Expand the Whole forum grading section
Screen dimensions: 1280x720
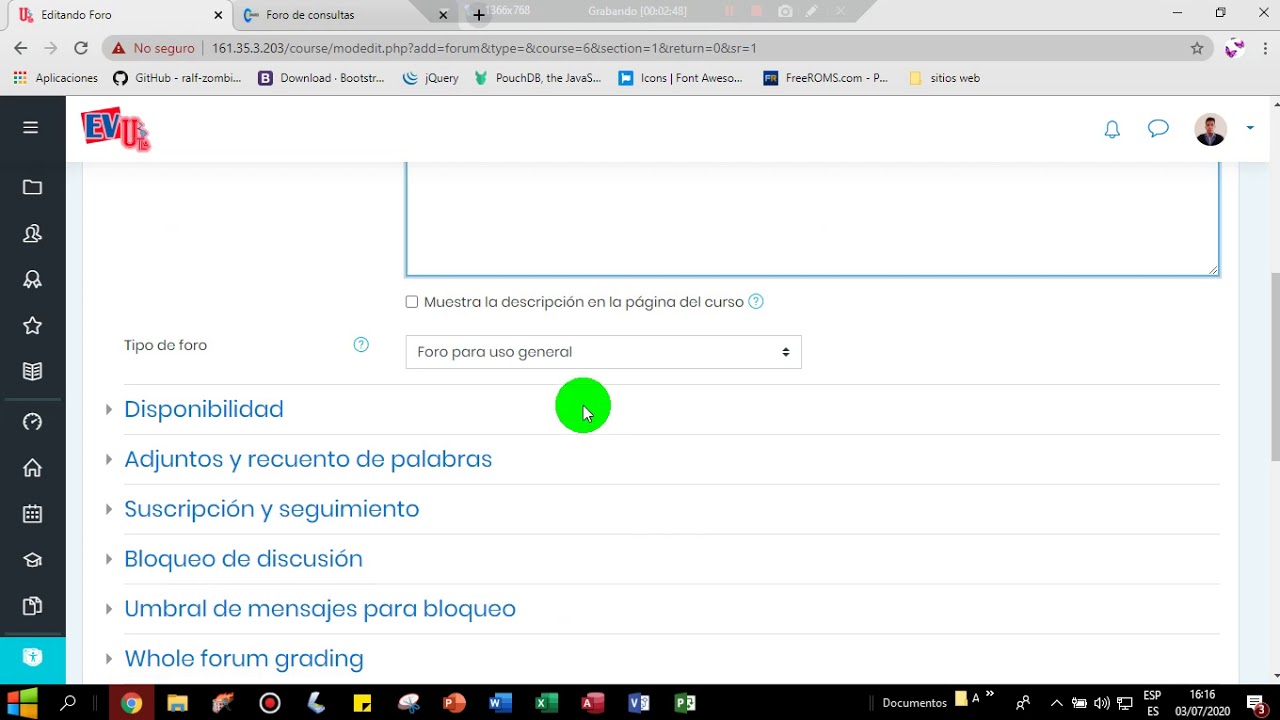click(x=244, y=659)
